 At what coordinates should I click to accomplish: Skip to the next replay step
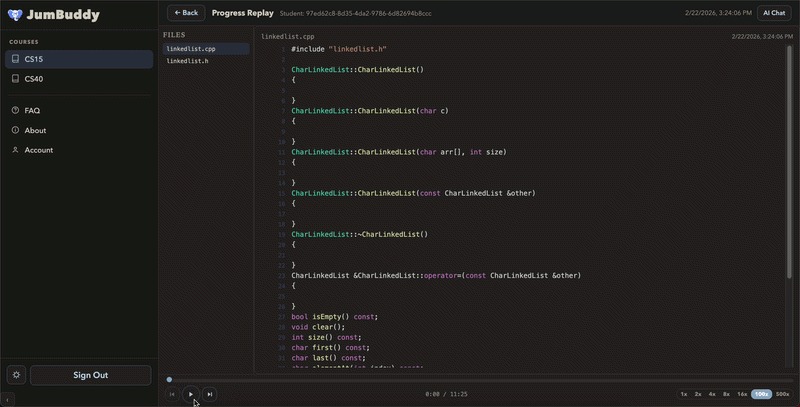click(210, 394)
